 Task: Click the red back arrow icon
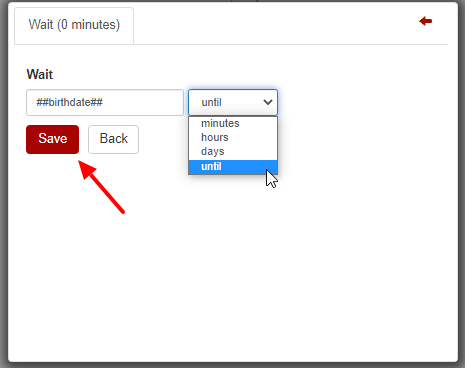pyautogui.click(x=425, y=21)
